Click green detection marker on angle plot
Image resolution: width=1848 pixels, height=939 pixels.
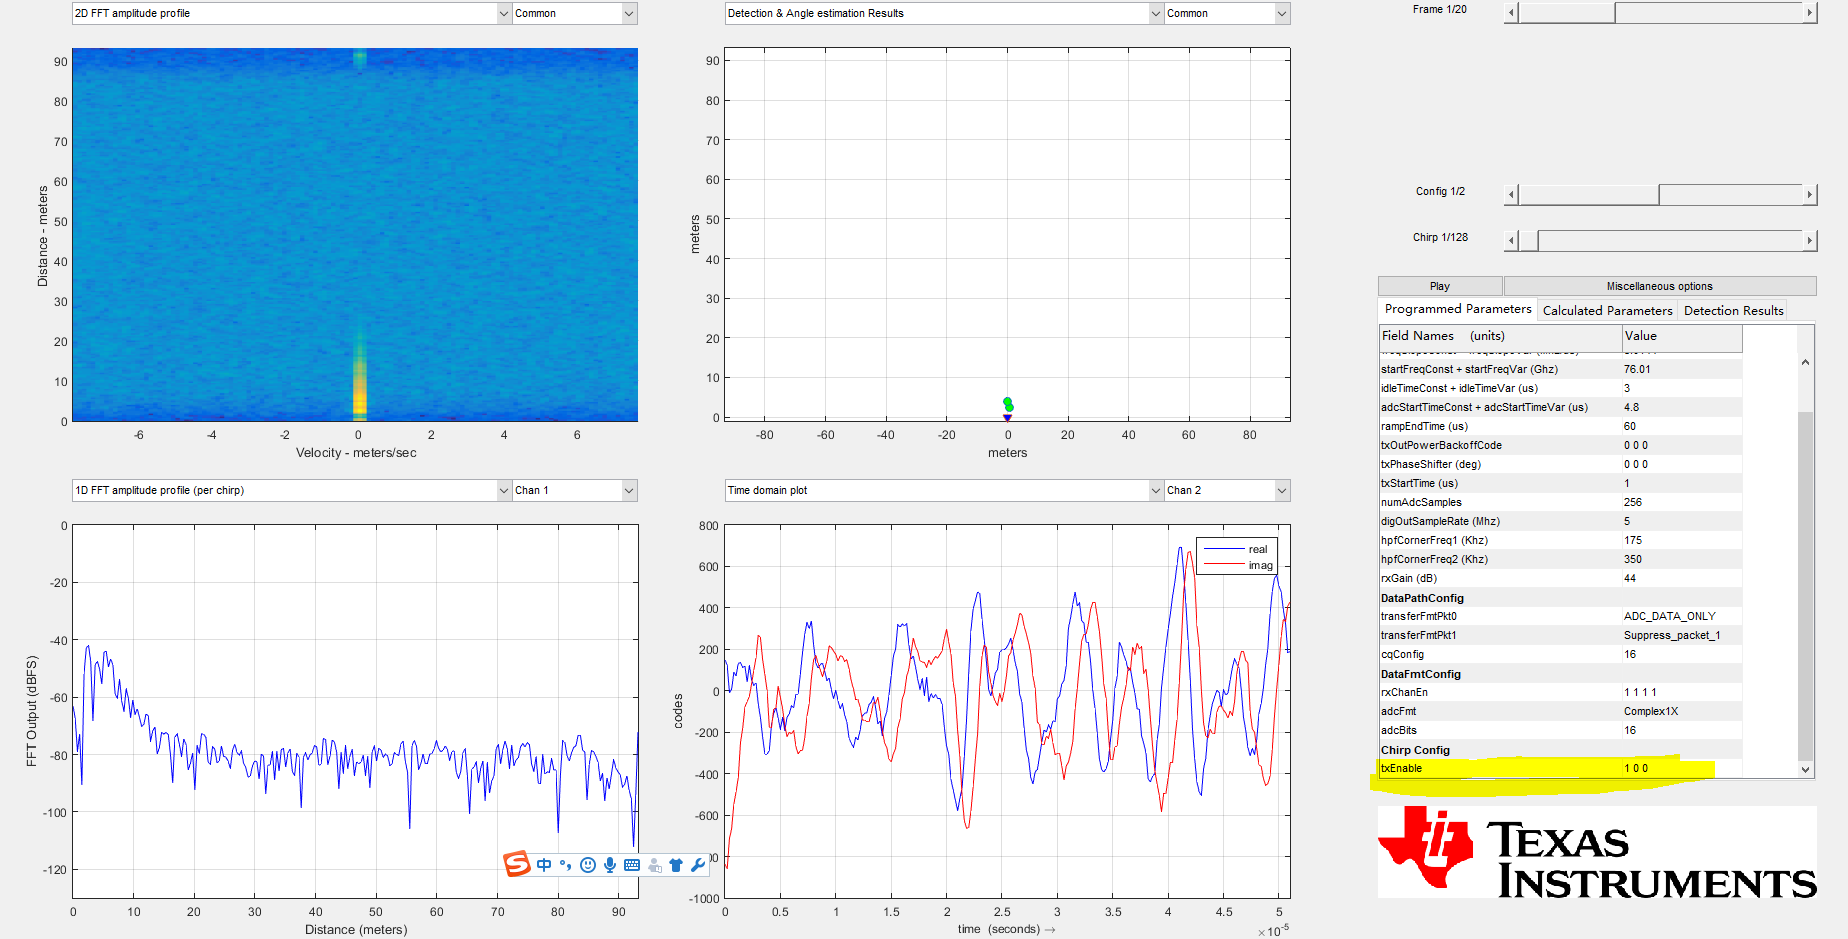pos(1008,404)
